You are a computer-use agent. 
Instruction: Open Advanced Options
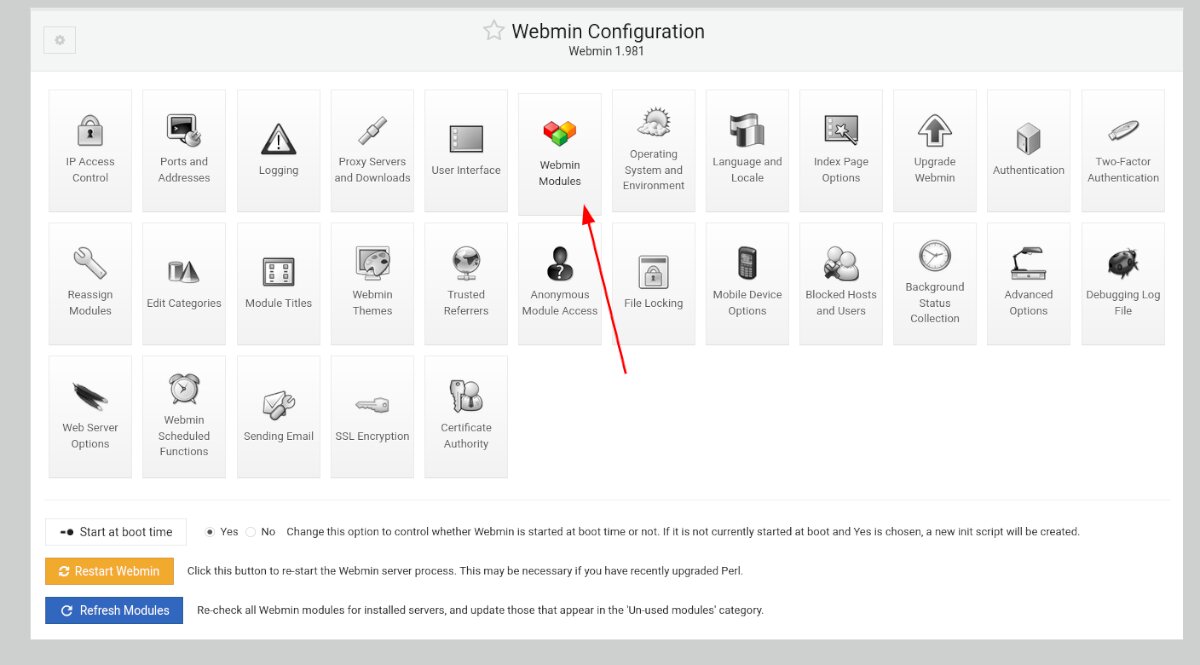[x=1029, y=283]
